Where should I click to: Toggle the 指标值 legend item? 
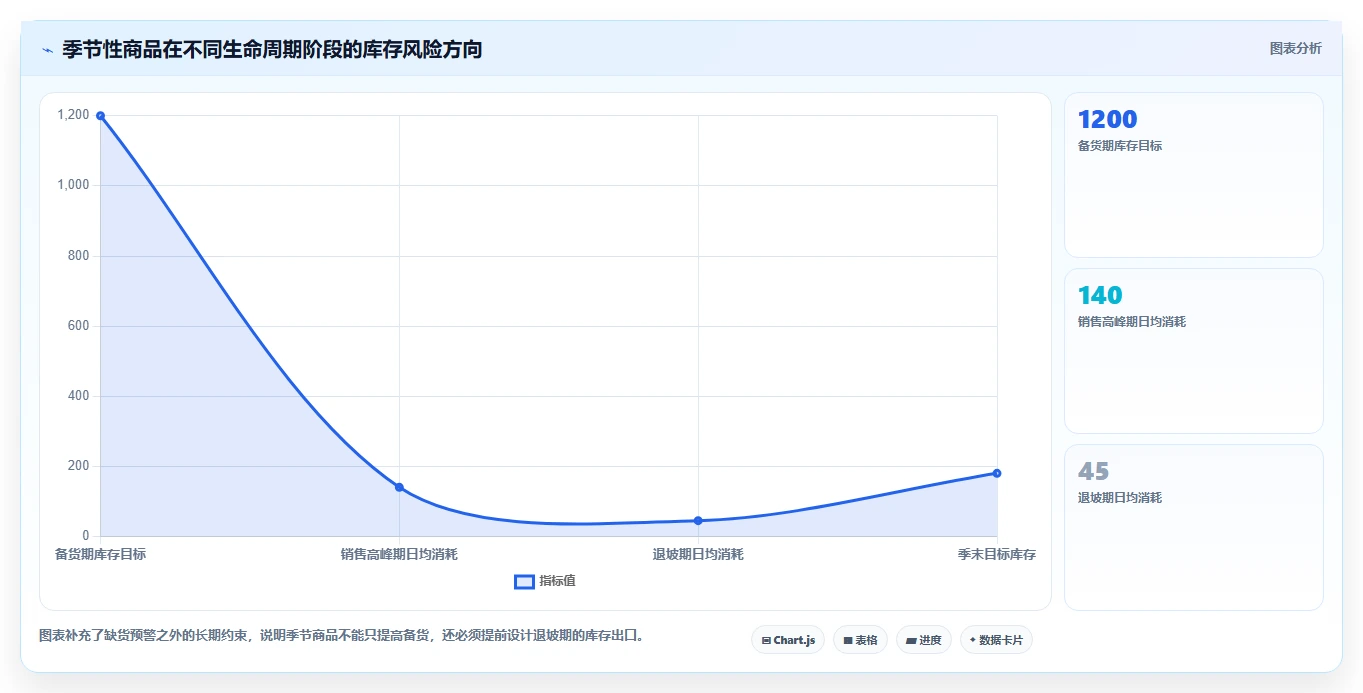(545, 581)
